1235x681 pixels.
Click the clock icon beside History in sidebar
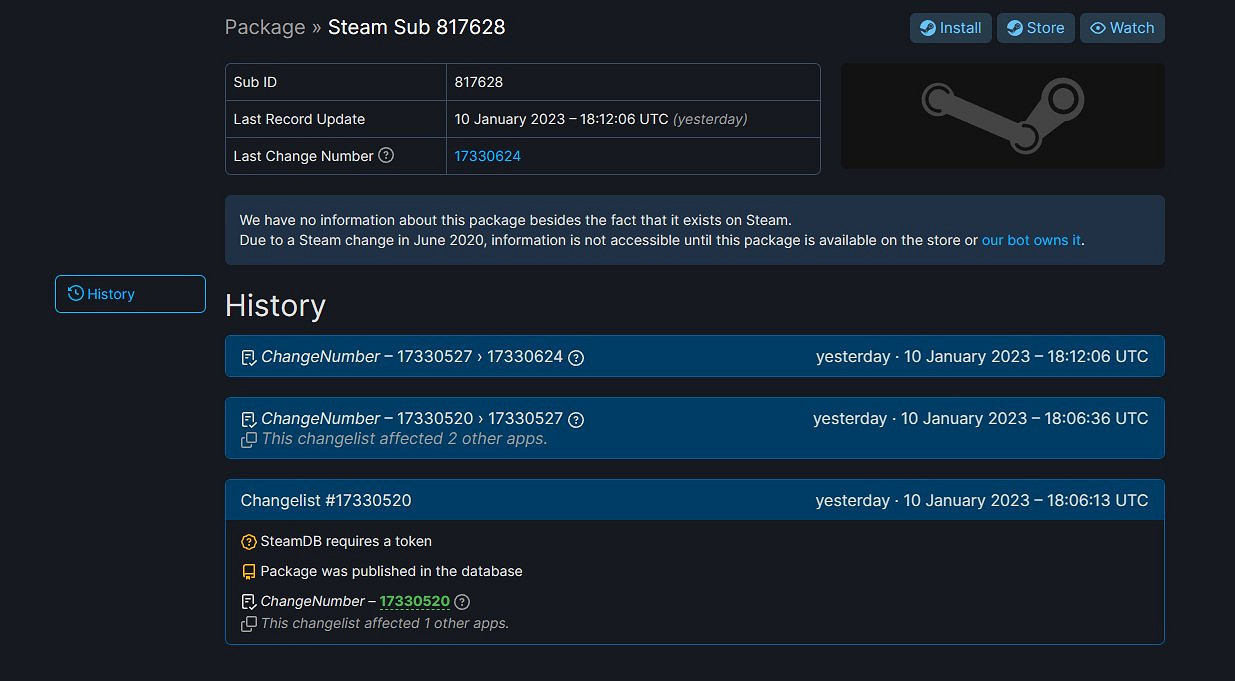74,293
